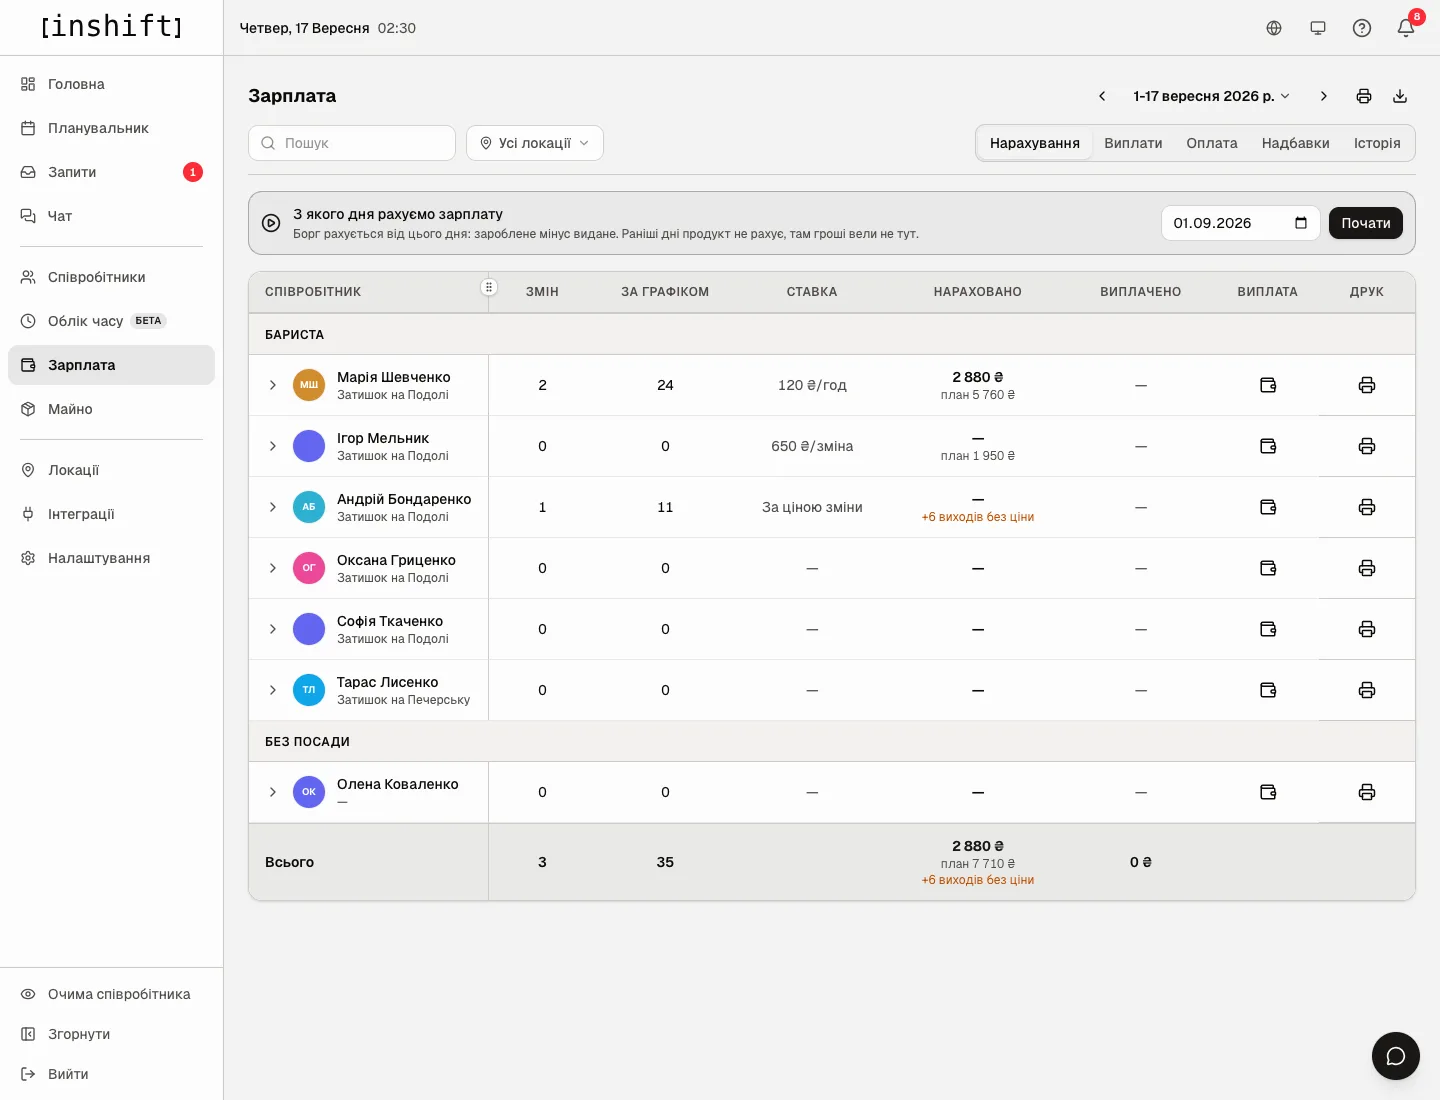Image resolution: width=1440 pixels, height=1100 pixels.
Task: Go to next pay period
Action: click(1324, 96)
